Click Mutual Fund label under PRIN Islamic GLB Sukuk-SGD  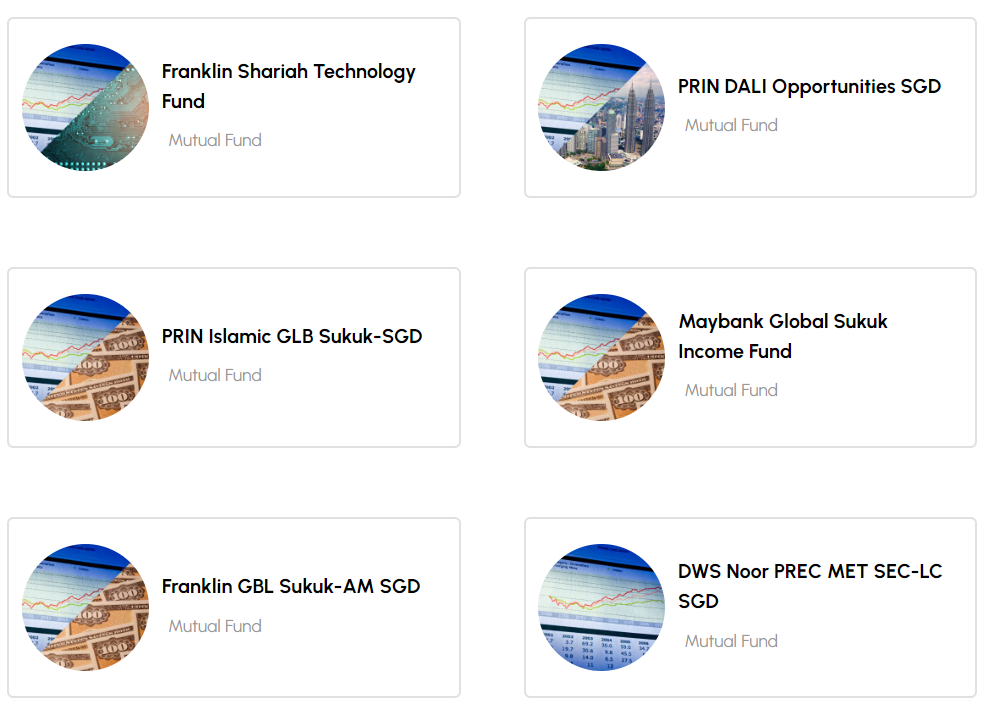[215, 375]
